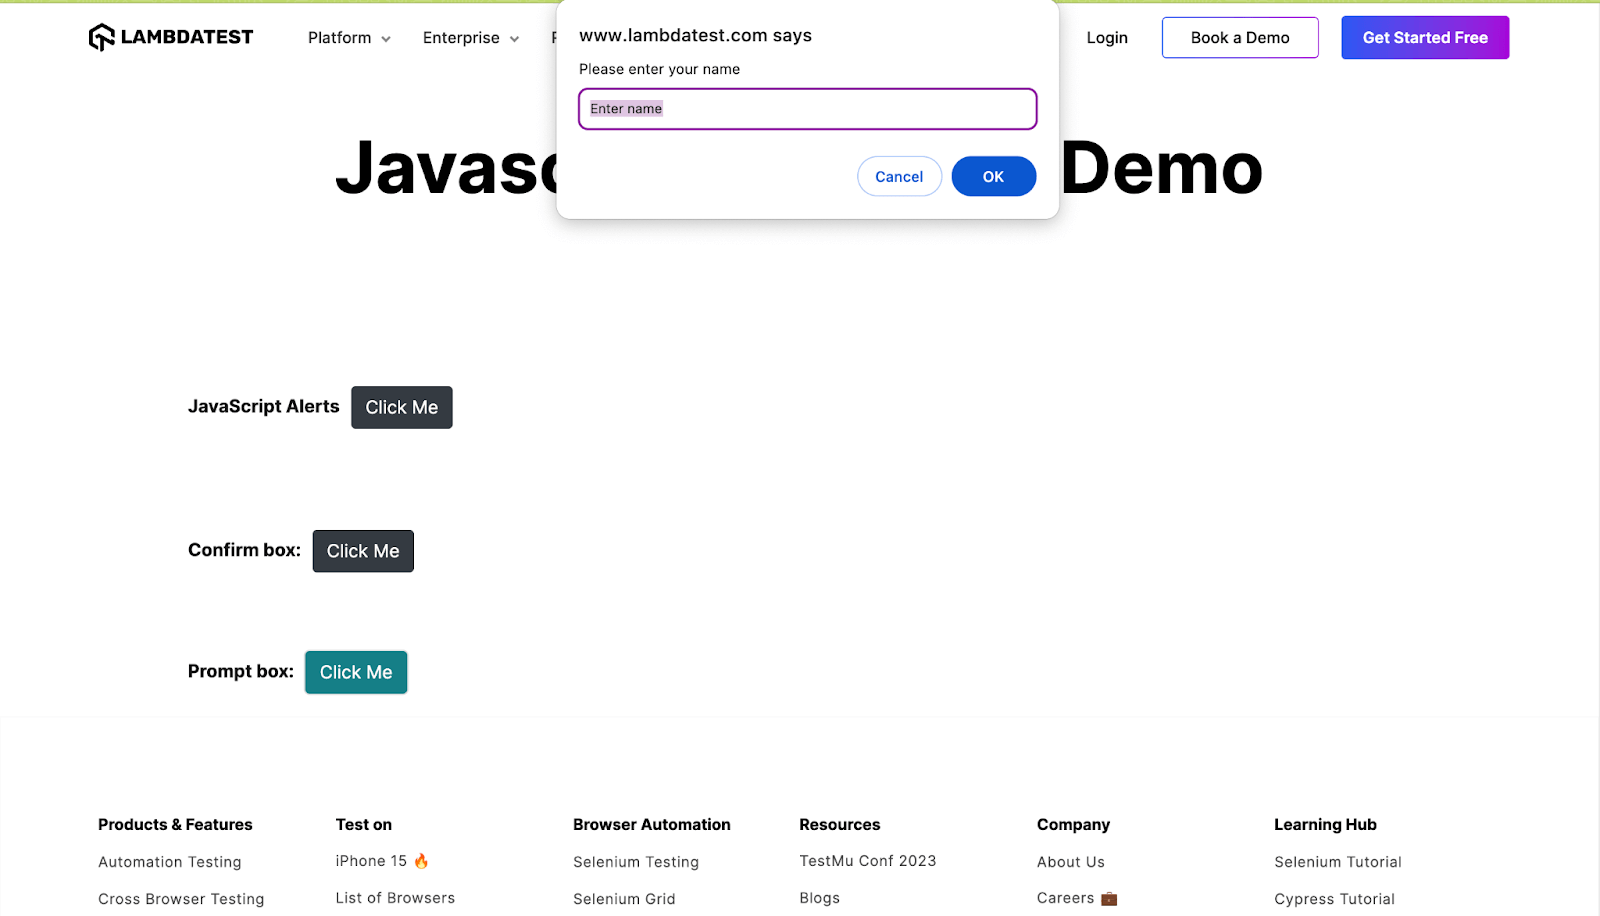The image size is (1600, 916).
Task: Click the Confirm box label
Action: [x=244, y=550]
